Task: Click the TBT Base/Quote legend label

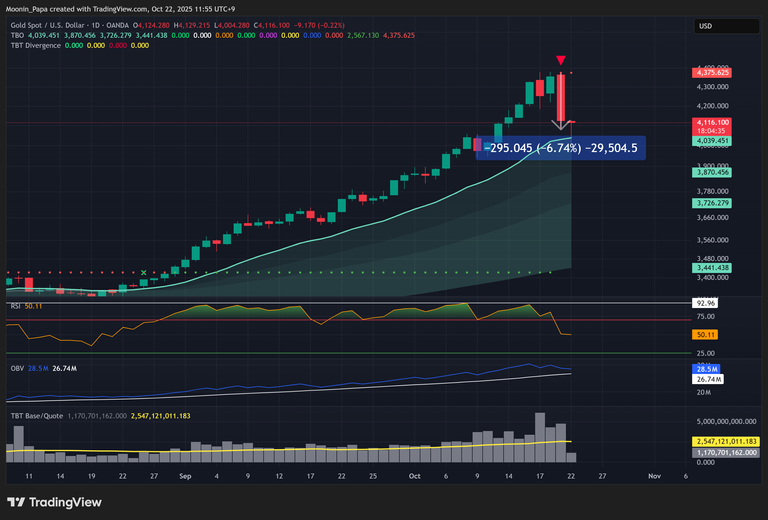Action: click(38, 415)
